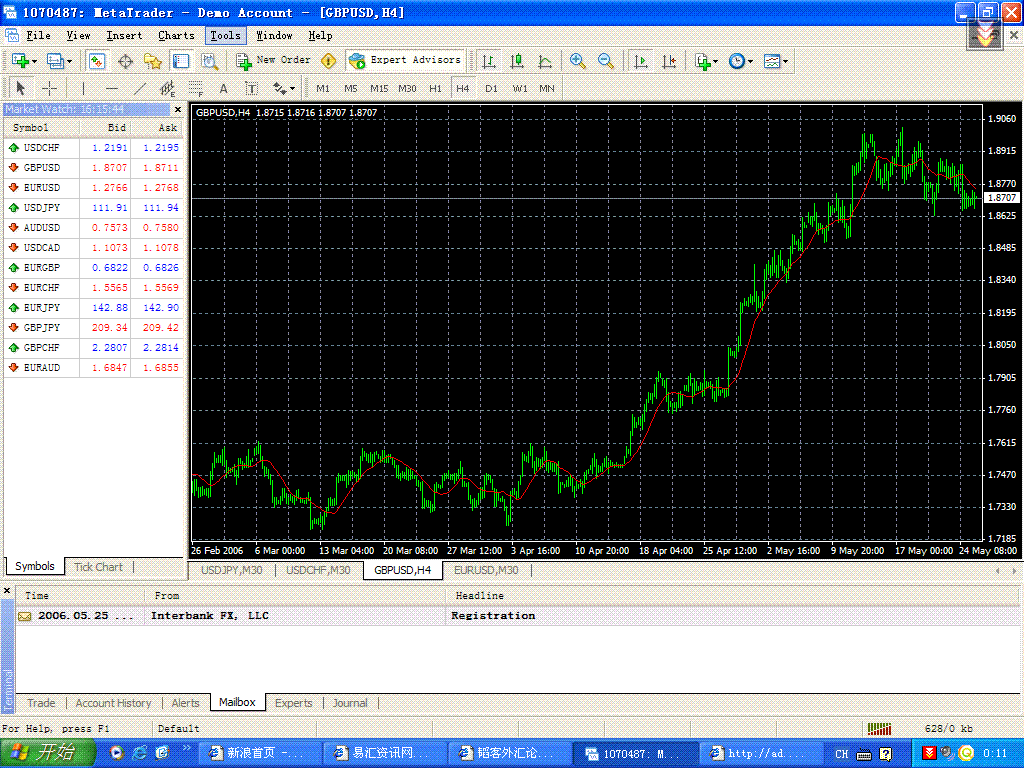Screen dimensions: 1024x768
Task: Switch to M1 timeframe
Action: click(323, 88)
